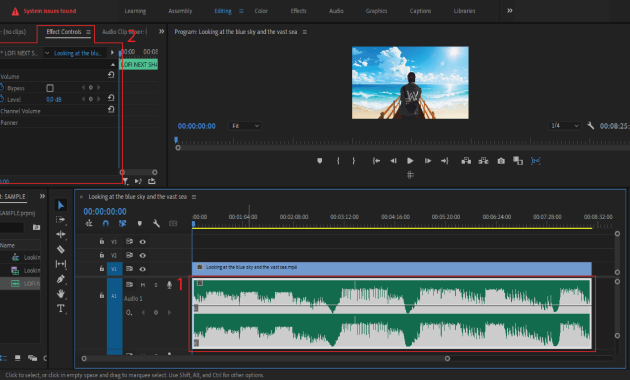Open timeline wrench display settings
630x380 pixels.
(x=156, y=223)
